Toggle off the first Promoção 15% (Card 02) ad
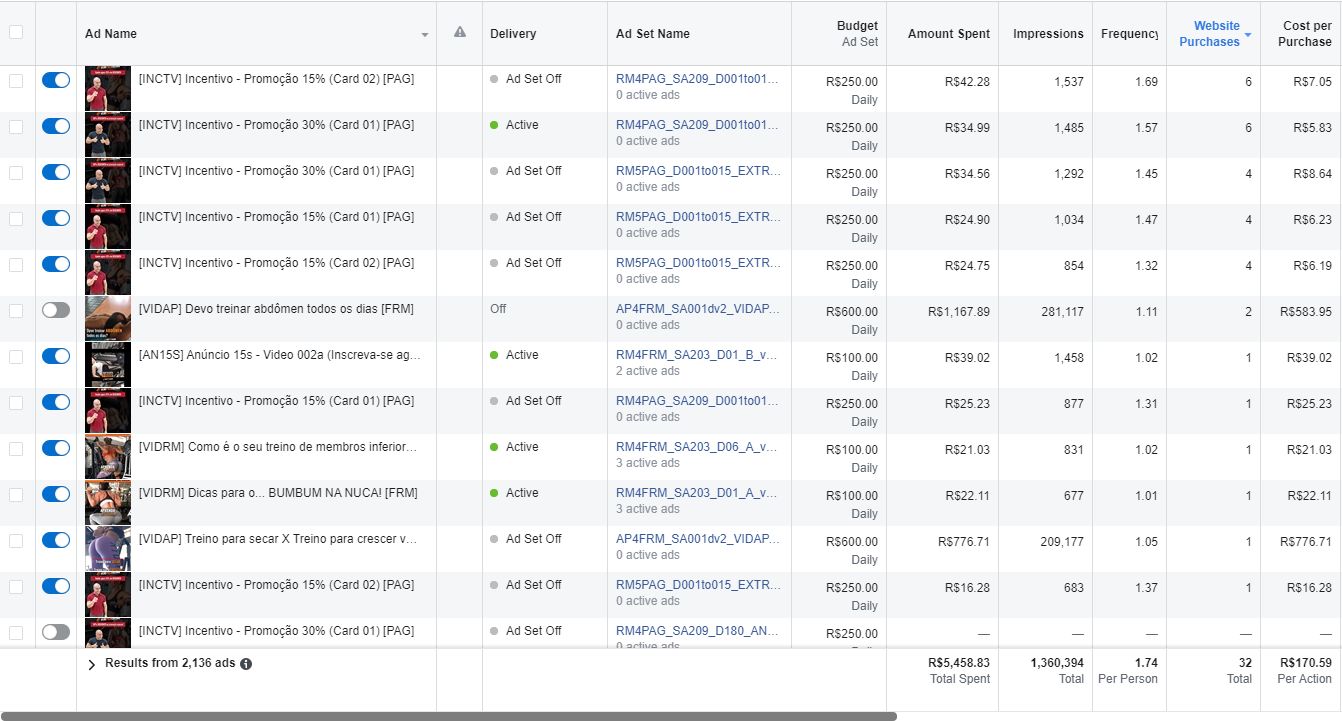The width and height of the screenshot is (1342, 721). (56, 80)
